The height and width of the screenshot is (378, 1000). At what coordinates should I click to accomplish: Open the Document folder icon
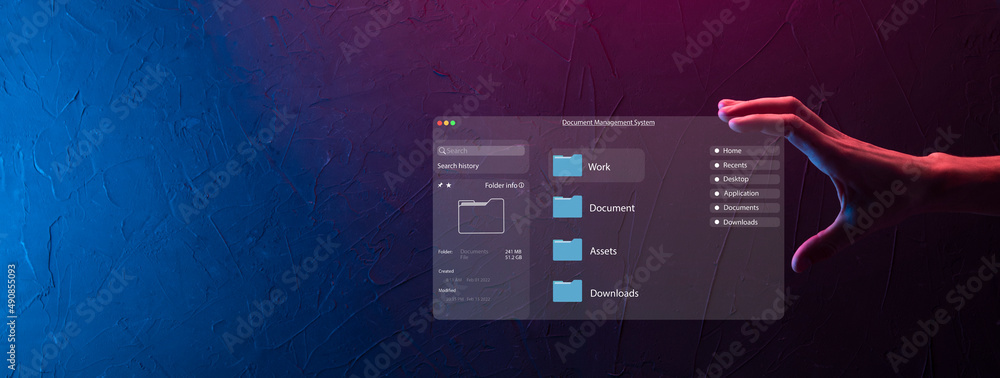(x=567, y=207)
